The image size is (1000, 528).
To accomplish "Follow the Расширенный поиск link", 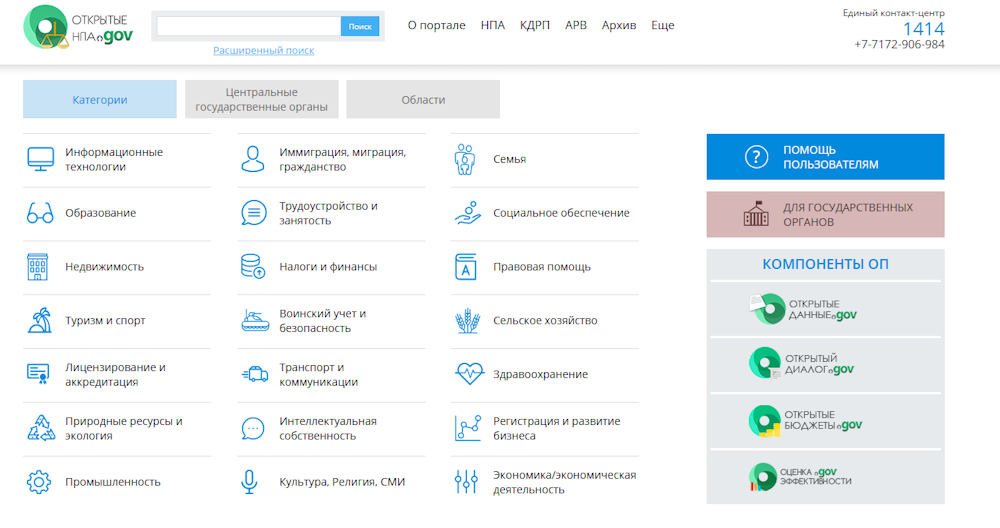I will tap(263, 50).
